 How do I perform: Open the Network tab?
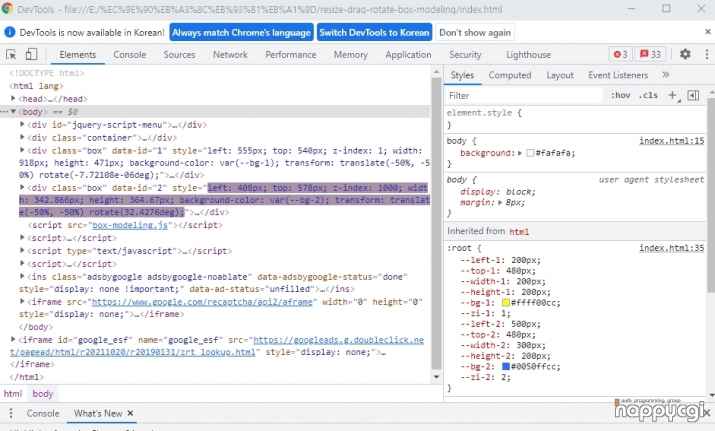230,54
